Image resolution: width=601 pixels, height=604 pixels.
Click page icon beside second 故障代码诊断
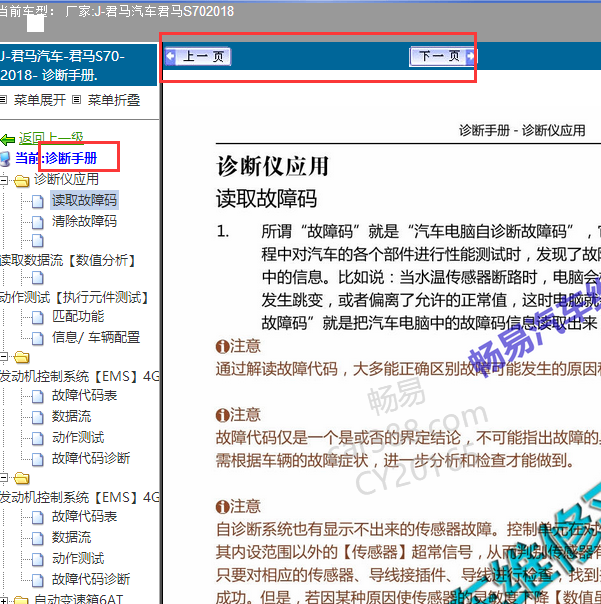click(37, 580)
